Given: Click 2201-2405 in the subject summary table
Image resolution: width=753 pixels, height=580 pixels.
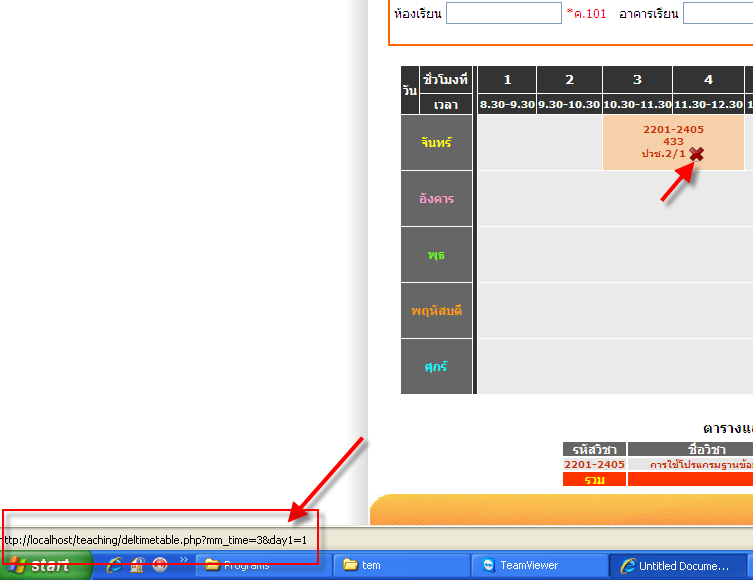Looking at the screenshot, I should click(595, 464).
